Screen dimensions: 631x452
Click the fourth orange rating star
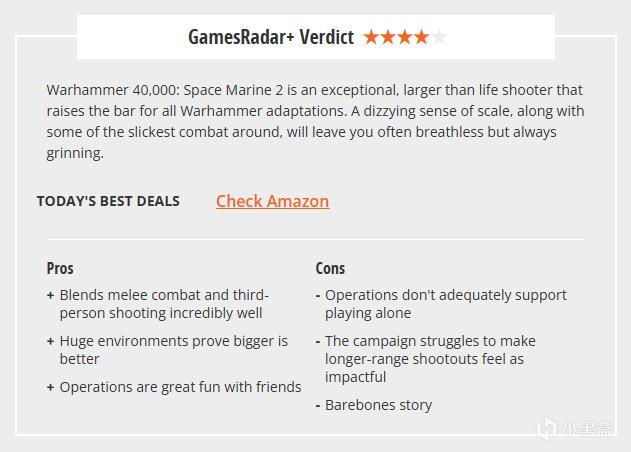(421, 38)
